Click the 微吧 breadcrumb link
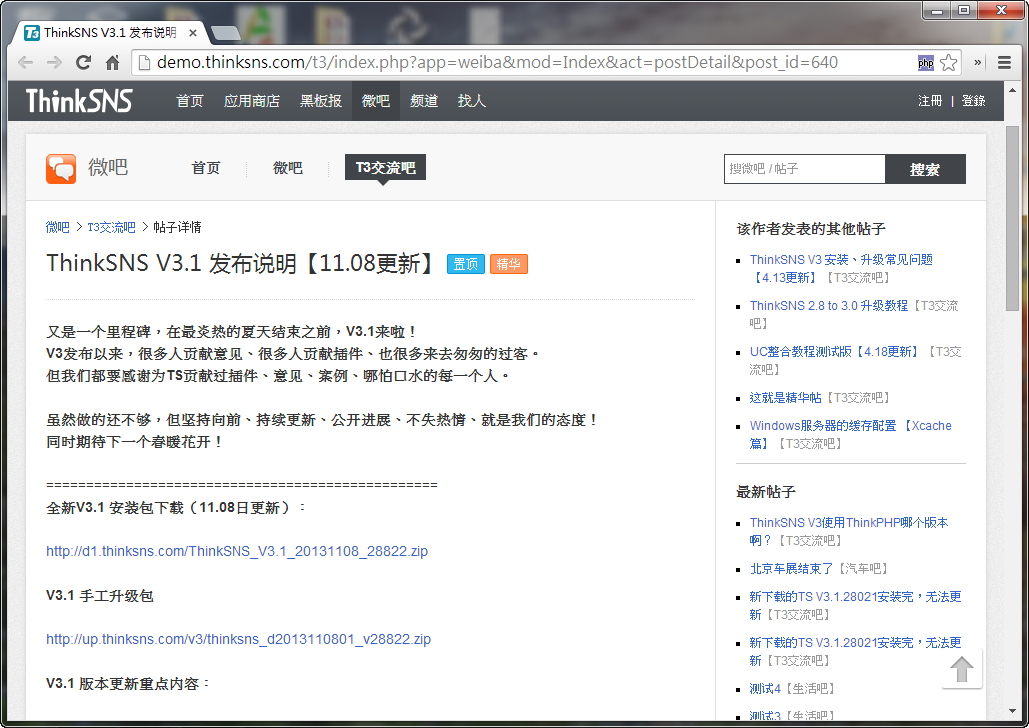 [58, 227]
